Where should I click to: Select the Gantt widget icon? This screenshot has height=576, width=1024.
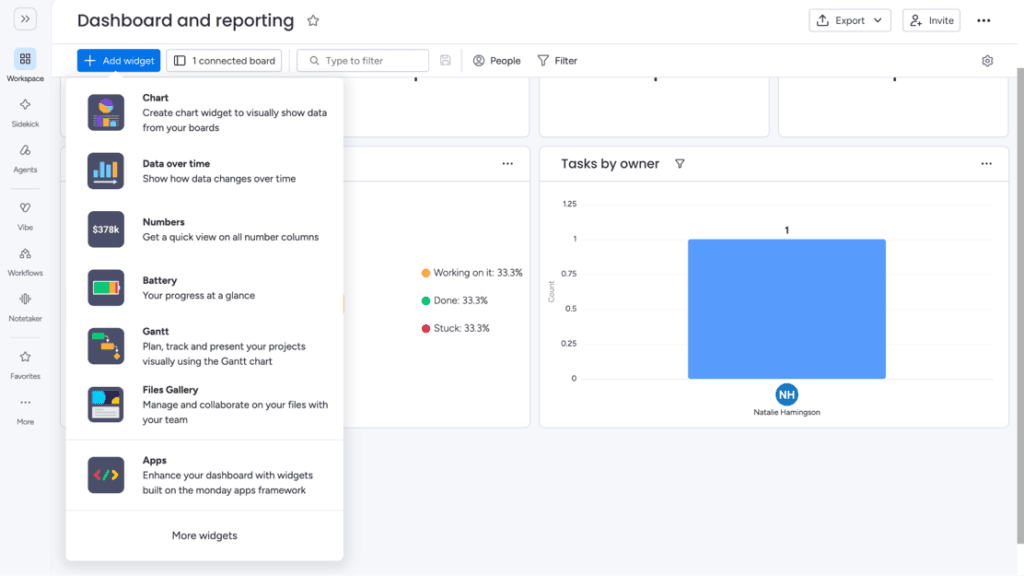coord(106,346)
